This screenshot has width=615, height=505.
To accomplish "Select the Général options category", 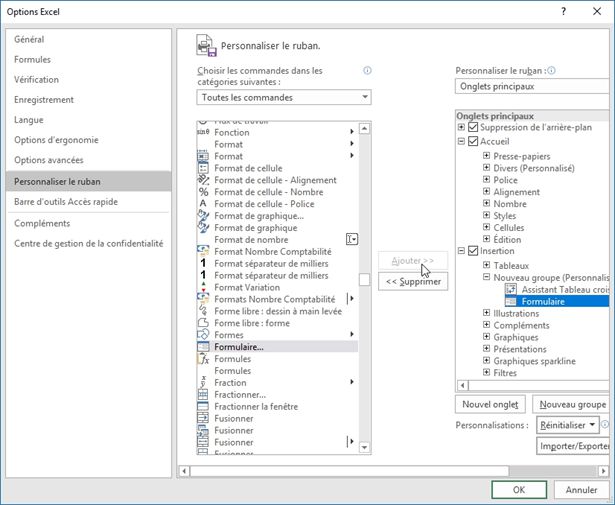I will 89,39.
